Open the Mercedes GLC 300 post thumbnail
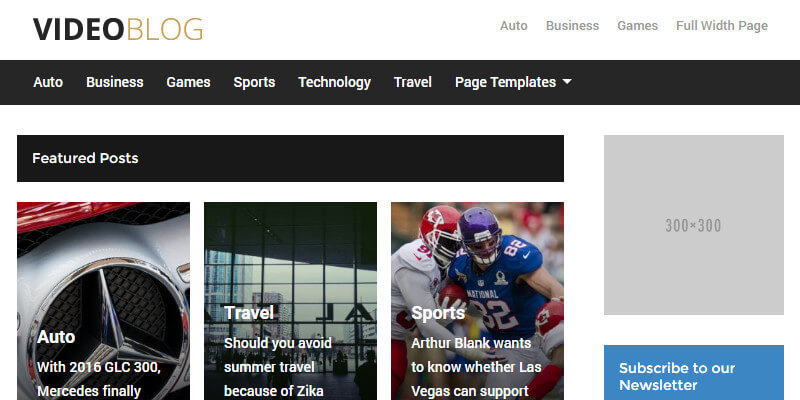 (104, 301)
